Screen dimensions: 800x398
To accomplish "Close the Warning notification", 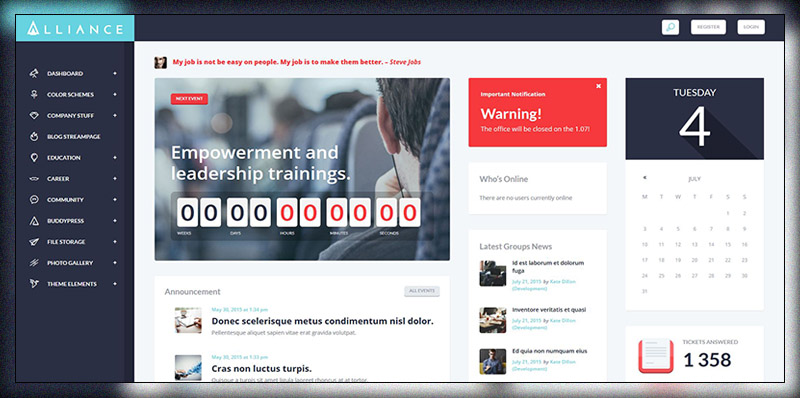I will [598, 86].
